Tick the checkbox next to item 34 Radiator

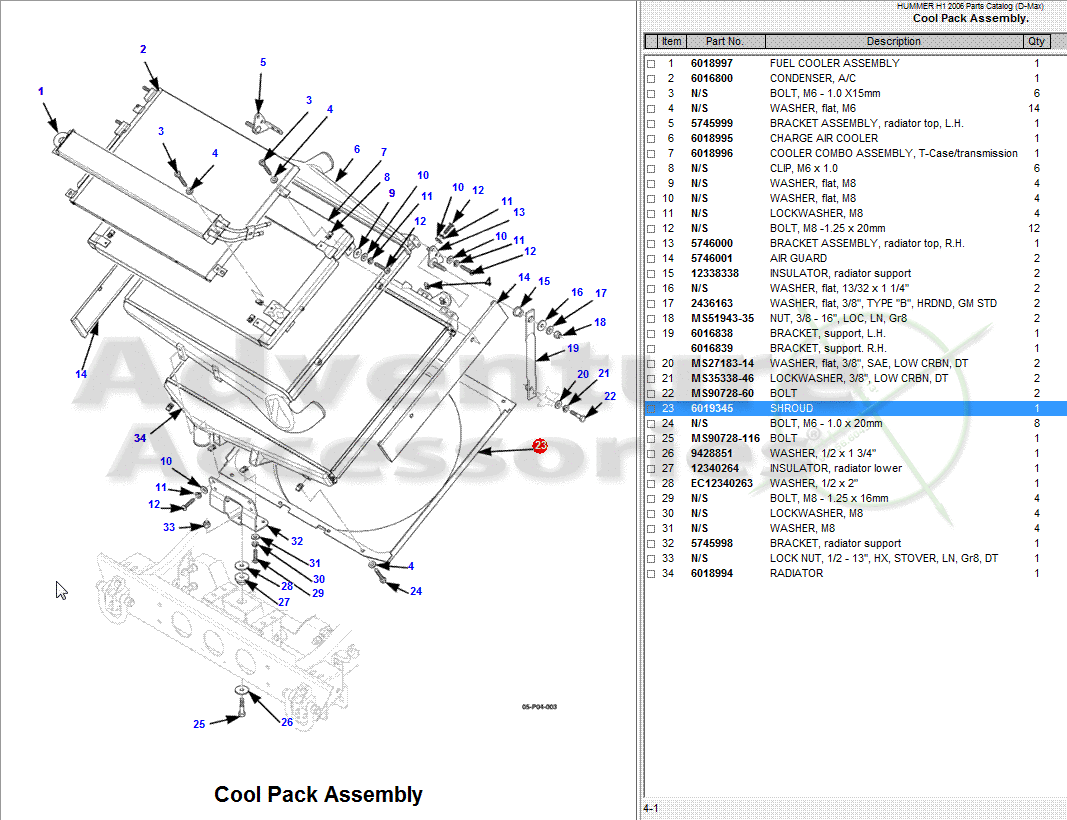[651, 574]
